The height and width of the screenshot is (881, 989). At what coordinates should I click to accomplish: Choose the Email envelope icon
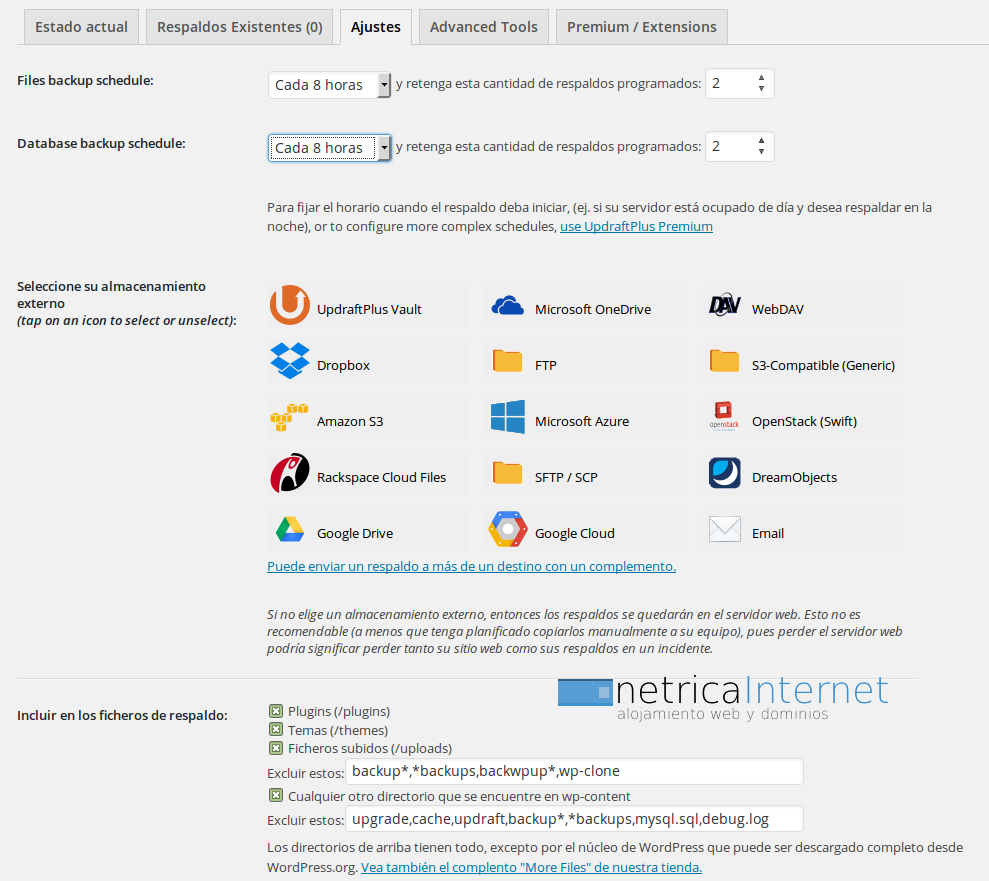pos(725,529)
